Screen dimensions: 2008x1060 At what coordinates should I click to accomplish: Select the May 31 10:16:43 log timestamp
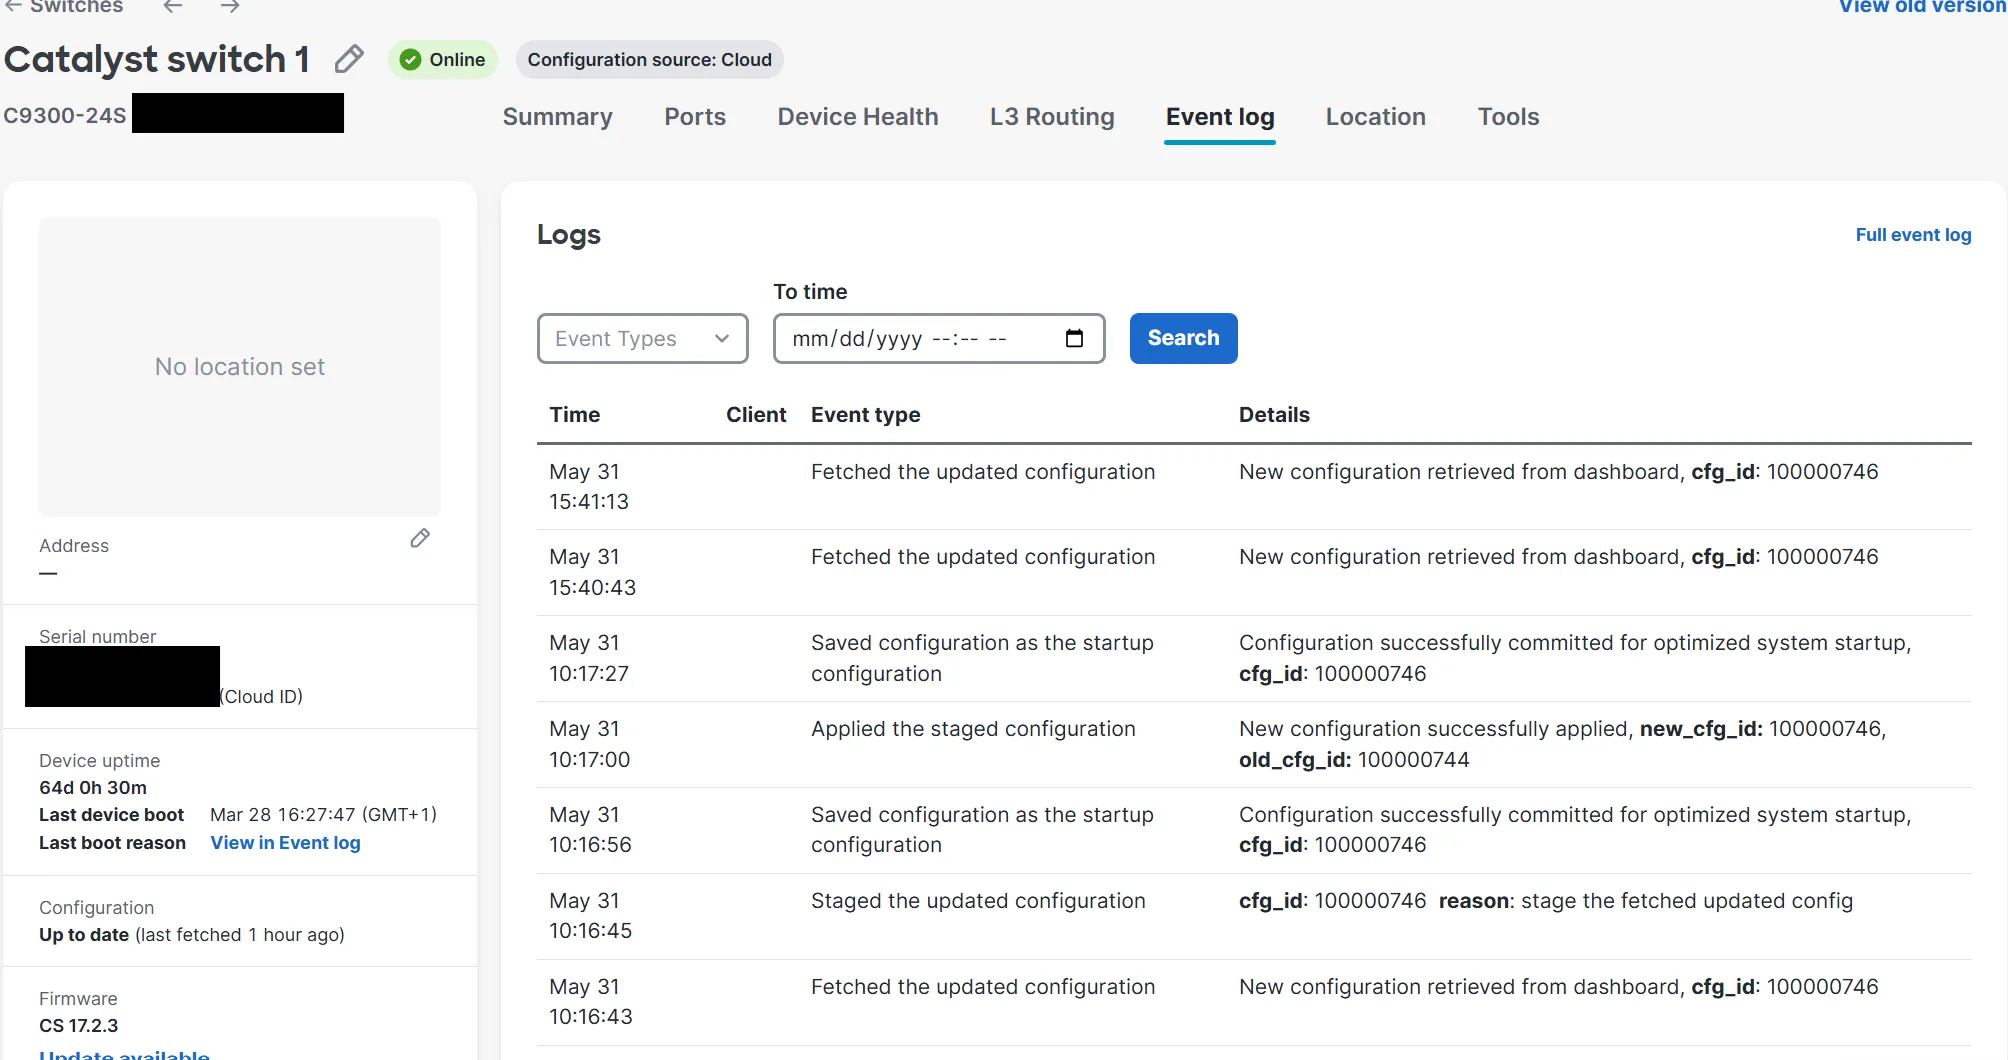[590, 1002]
